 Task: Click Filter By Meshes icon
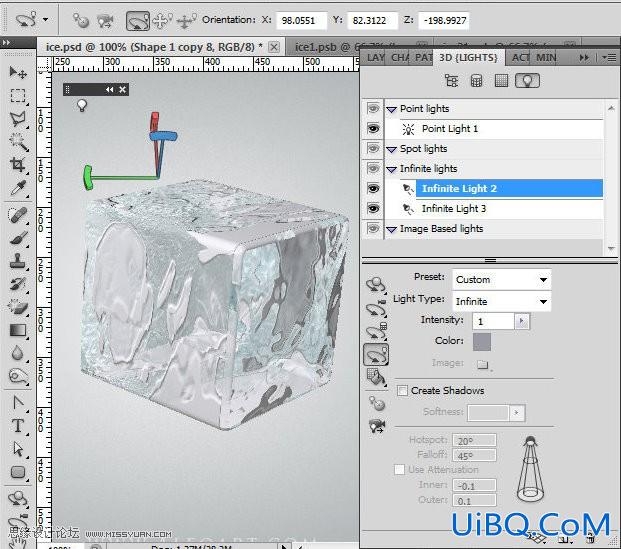(x=476, y=81)
